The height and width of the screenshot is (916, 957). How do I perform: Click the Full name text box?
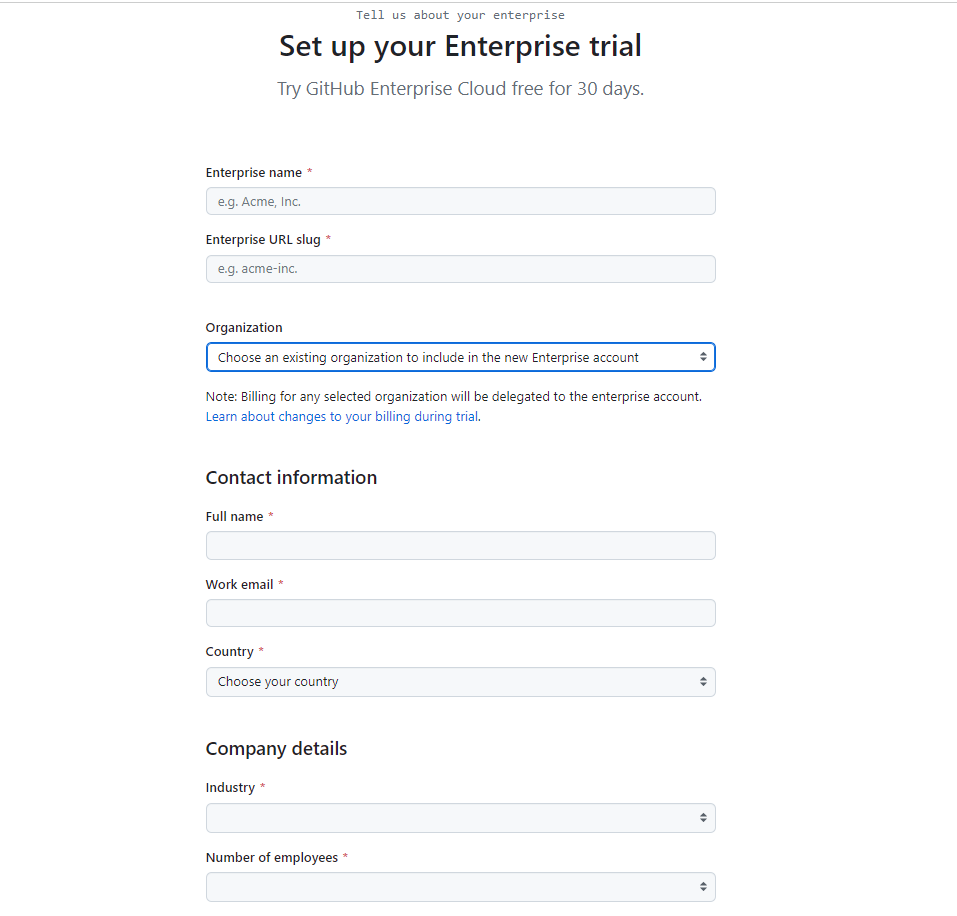(460, 546)
